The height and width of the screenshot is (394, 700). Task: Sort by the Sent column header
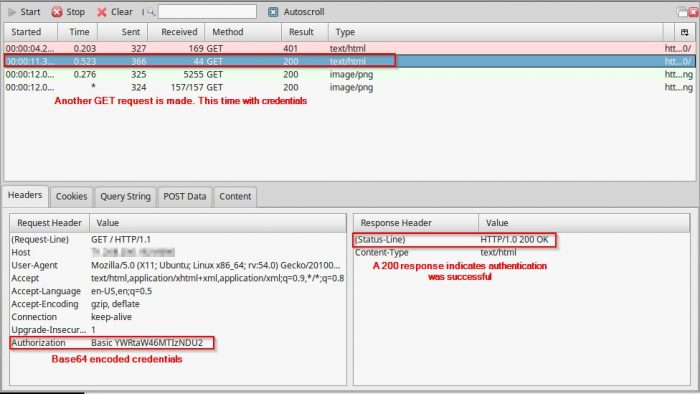(x=123, y=32)
